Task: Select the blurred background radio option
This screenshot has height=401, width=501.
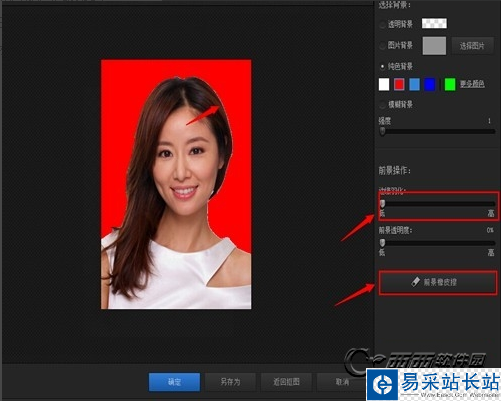Action: tap(382, 105)
